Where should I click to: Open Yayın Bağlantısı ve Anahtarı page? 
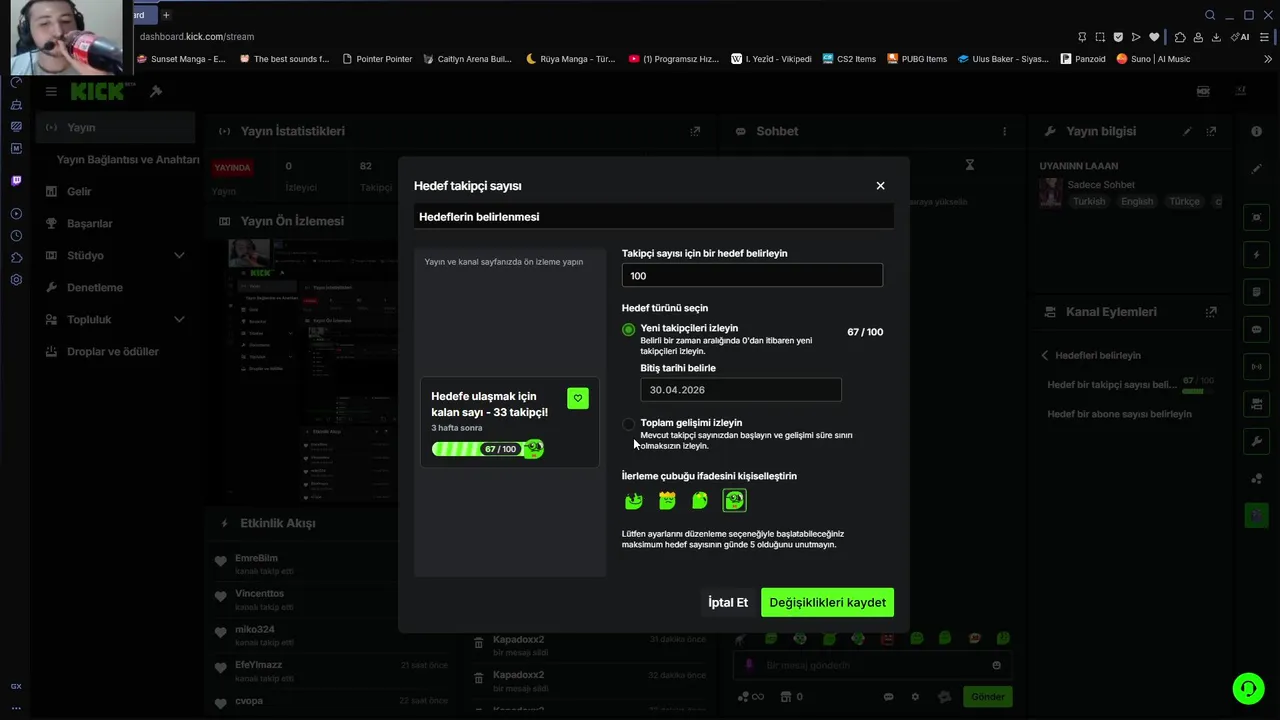click(x=128, y=160)
